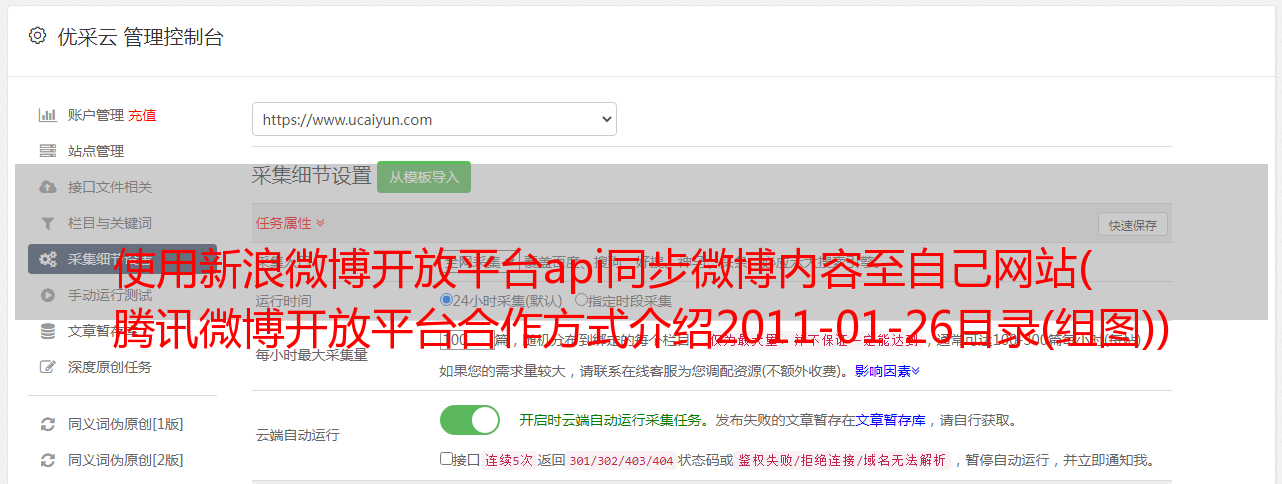This screenshot has height=484, width=1282.
Task: Click the gear icon beside 优采云 管理控制台
Action: click(37, 37)
